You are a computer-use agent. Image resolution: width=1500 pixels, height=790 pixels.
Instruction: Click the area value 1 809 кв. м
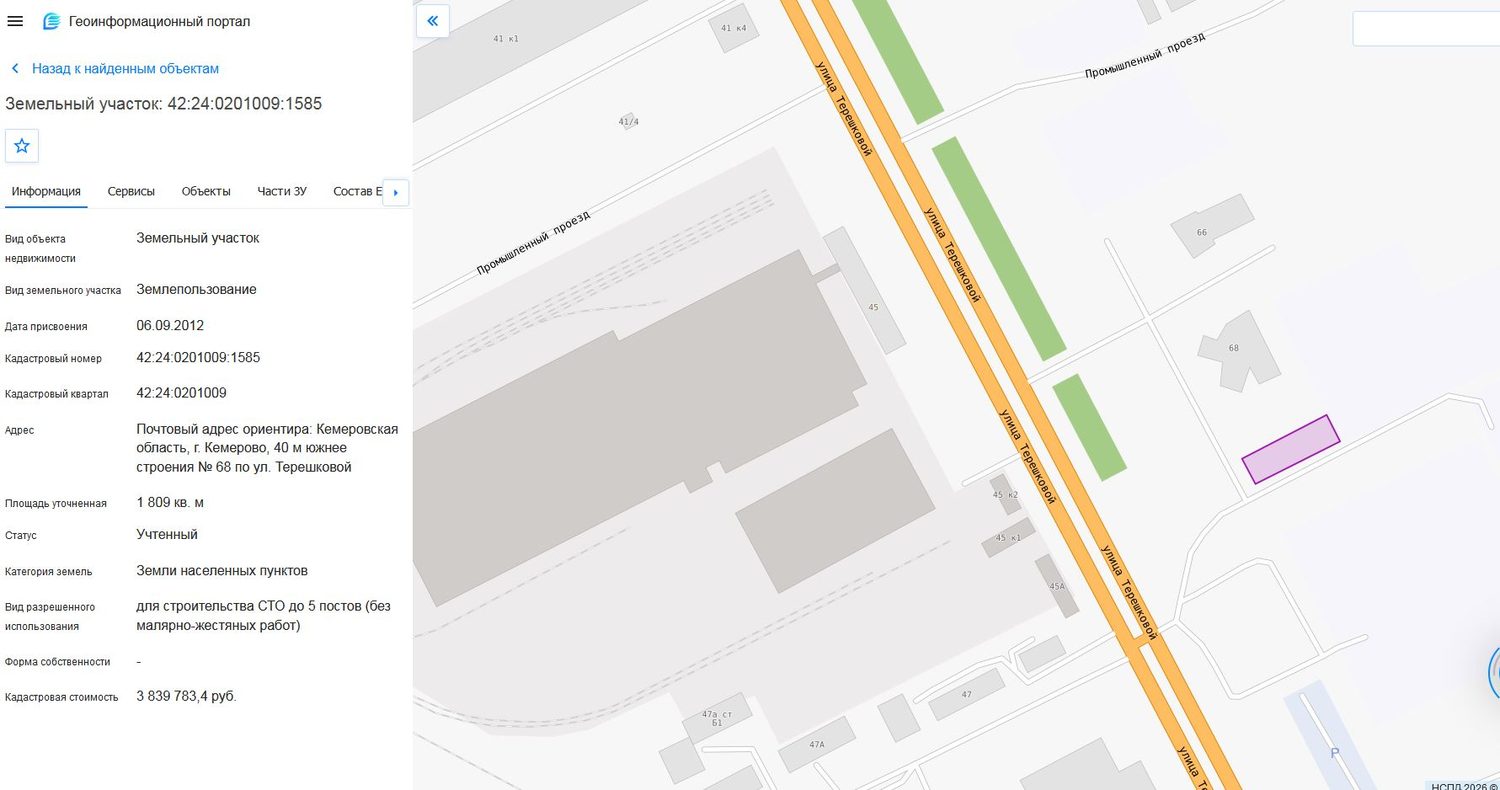(x=170, y=503)
